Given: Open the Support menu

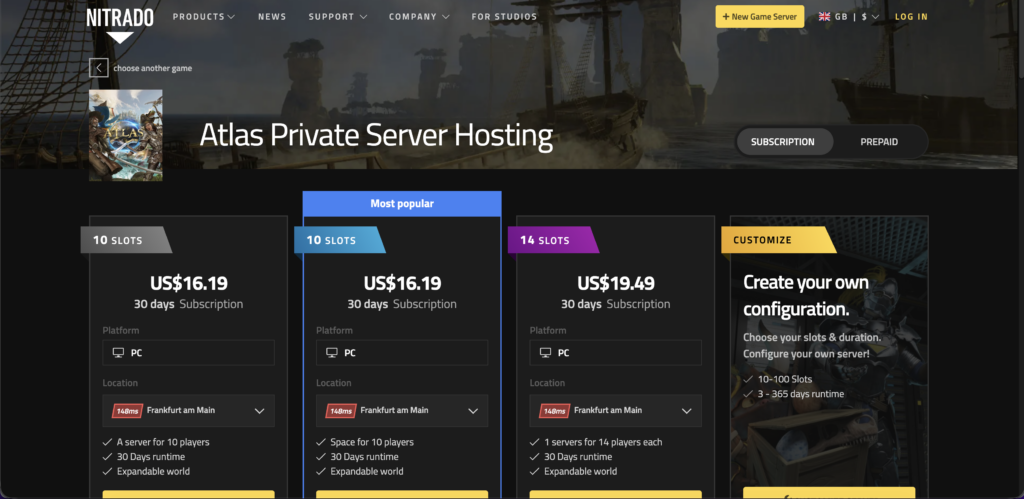Looking at the screenshot, I should click(337, 17).
